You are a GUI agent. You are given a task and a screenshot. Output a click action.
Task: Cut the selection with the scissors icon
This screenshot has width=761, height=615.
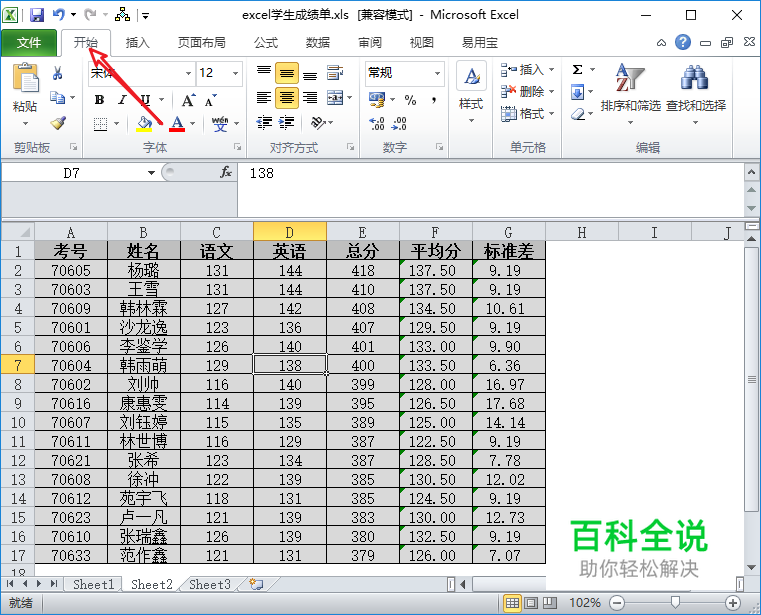click(x=58, y=73)
